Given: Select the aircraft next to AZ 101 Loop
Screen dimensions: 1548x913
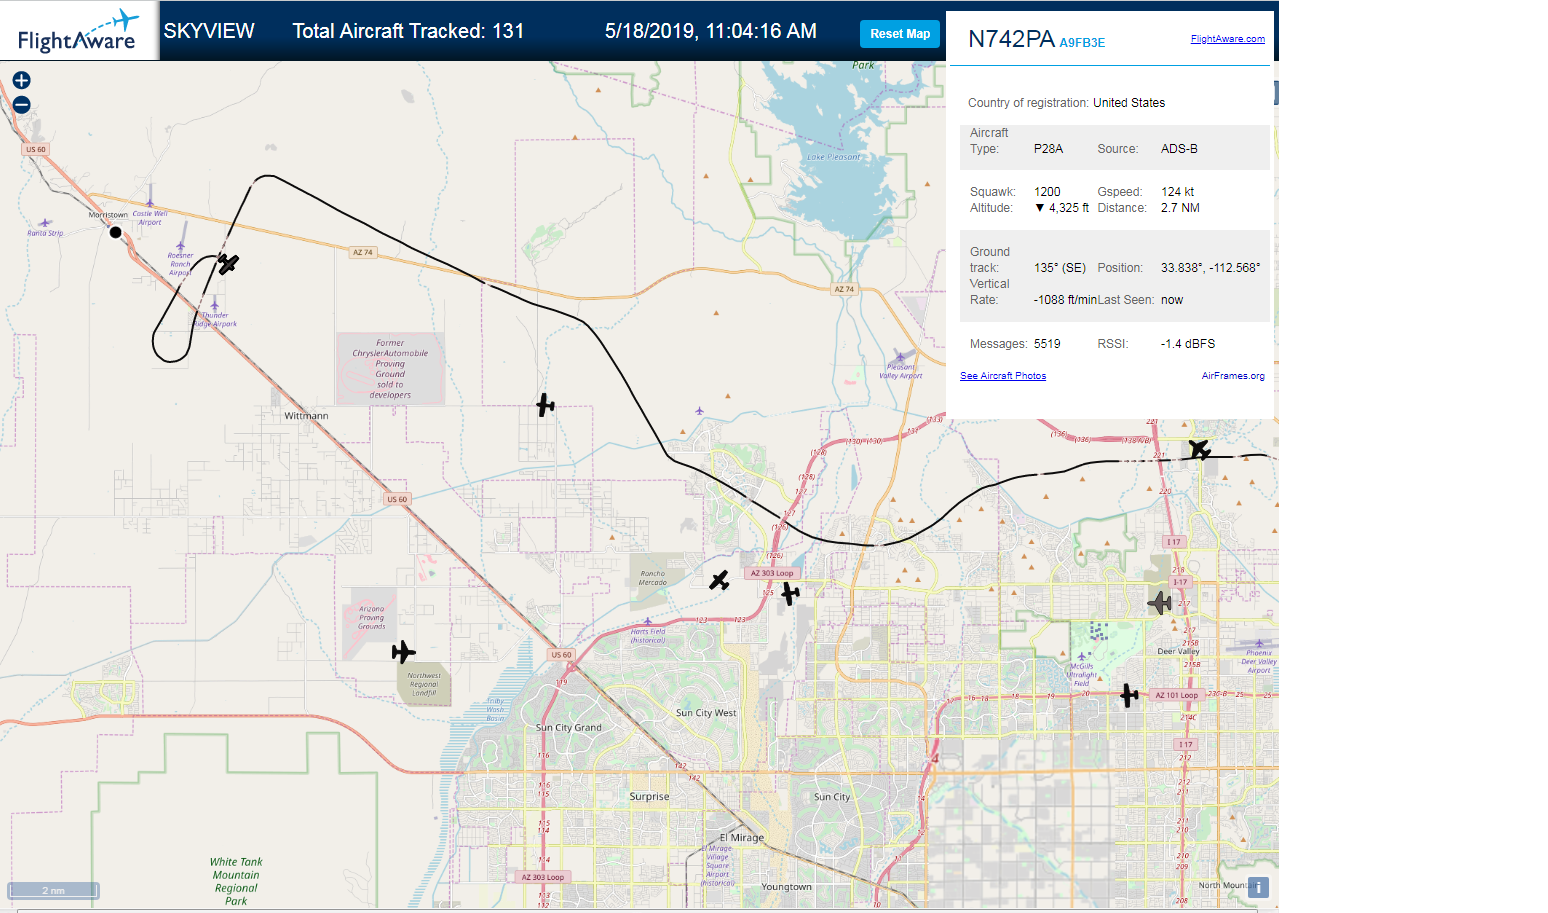Looking at the screenshot, I should click(x=1129, y=695).
